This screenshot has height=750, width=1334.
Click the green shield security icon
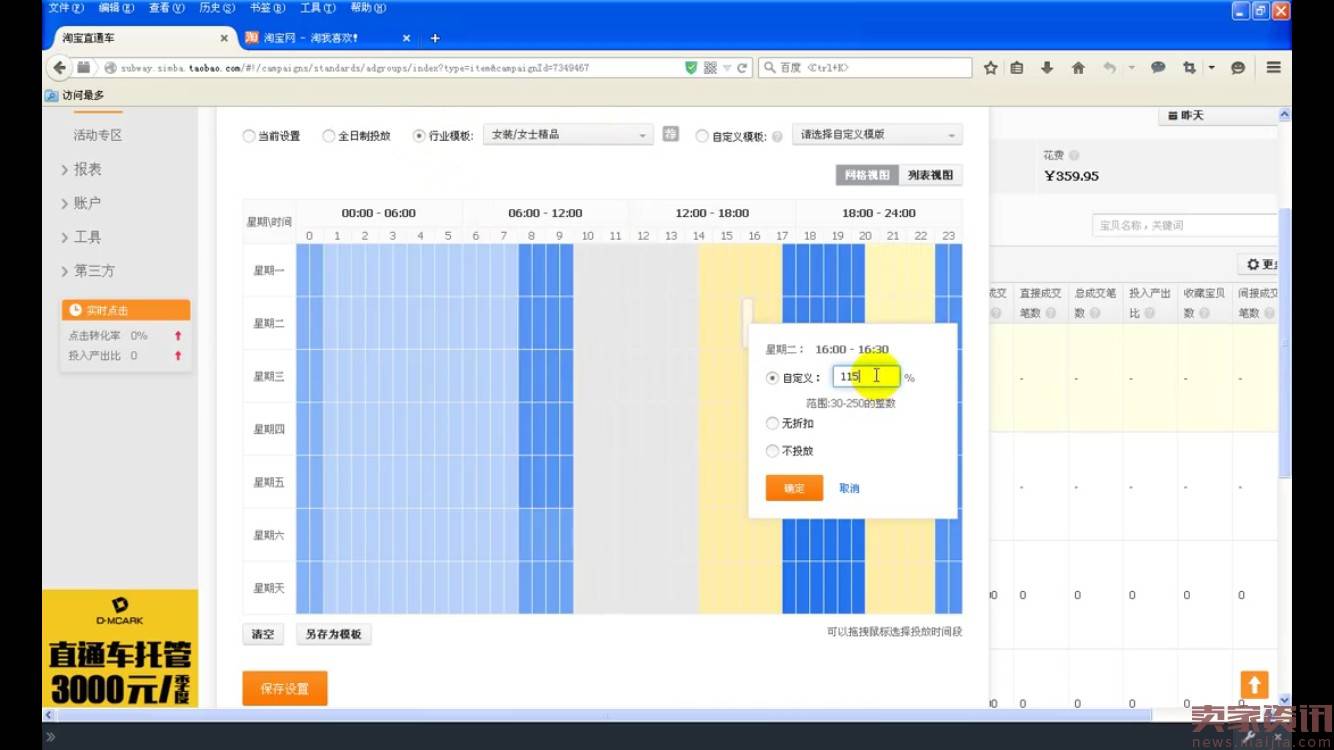(x=691, y=68)
